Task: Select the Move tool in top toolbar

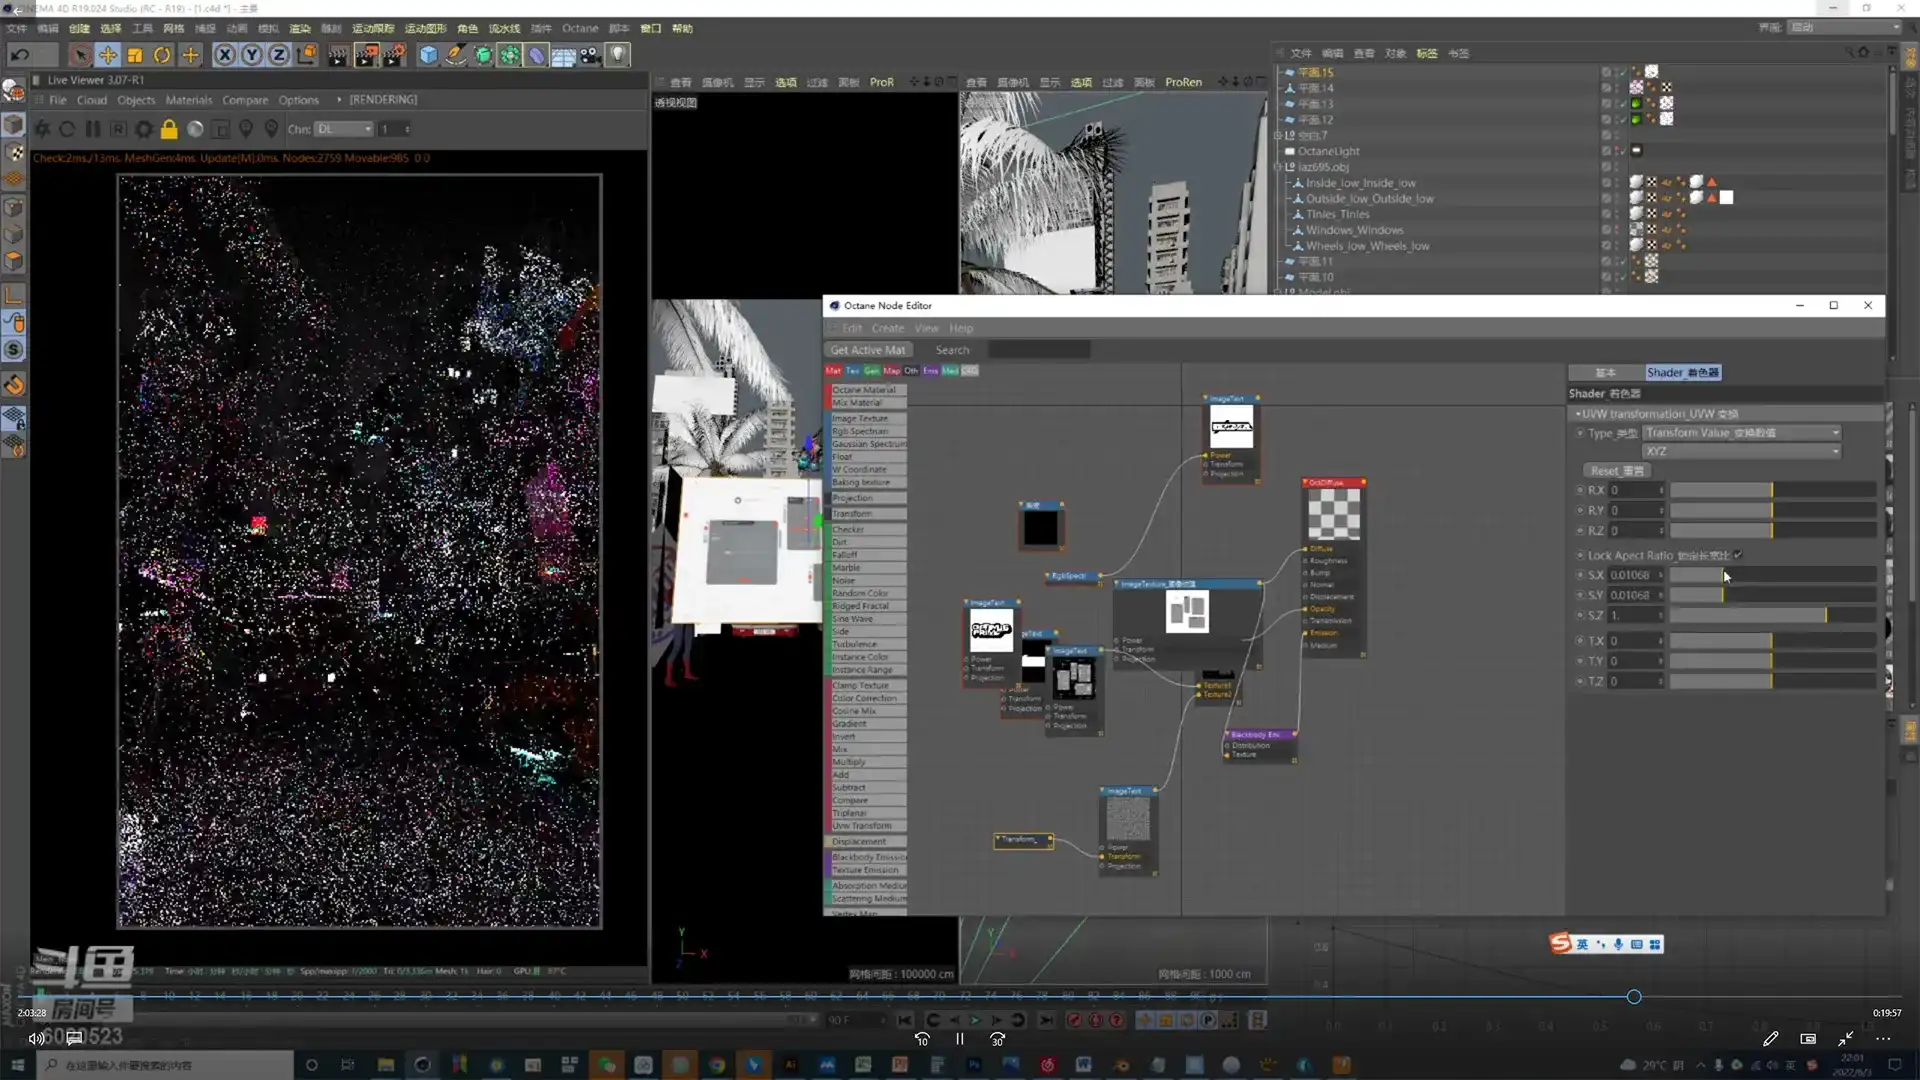Action: point(108,55)
